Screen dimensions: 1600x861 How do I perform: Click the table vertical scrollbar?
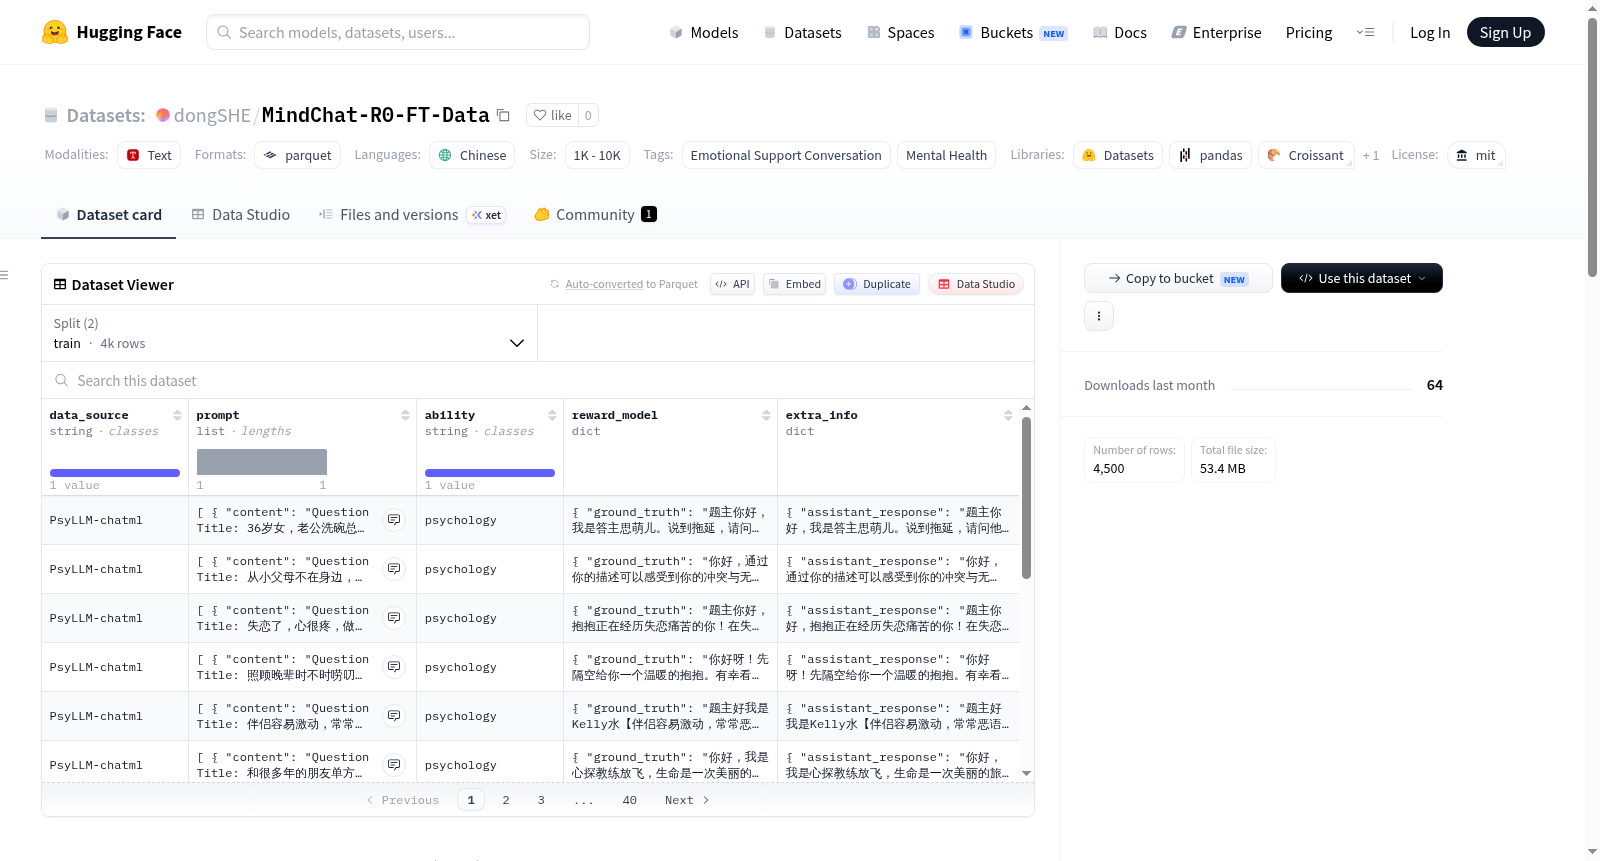pos(1026,498)
